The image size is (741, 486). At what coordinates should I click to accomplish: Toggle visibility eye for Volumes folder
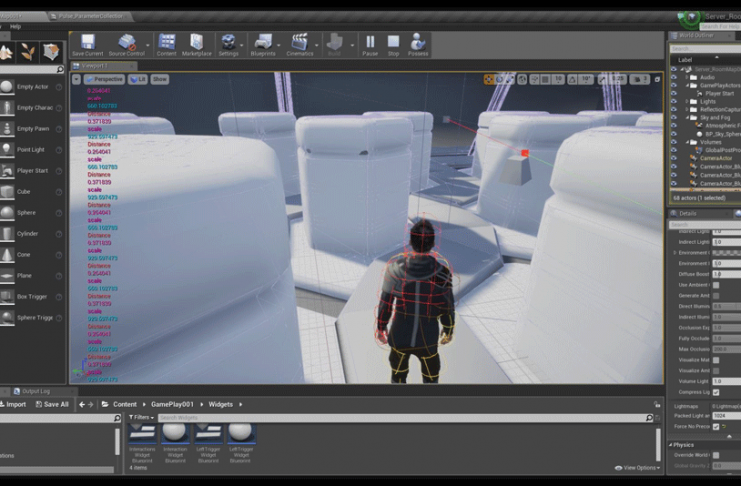point(674,142)
